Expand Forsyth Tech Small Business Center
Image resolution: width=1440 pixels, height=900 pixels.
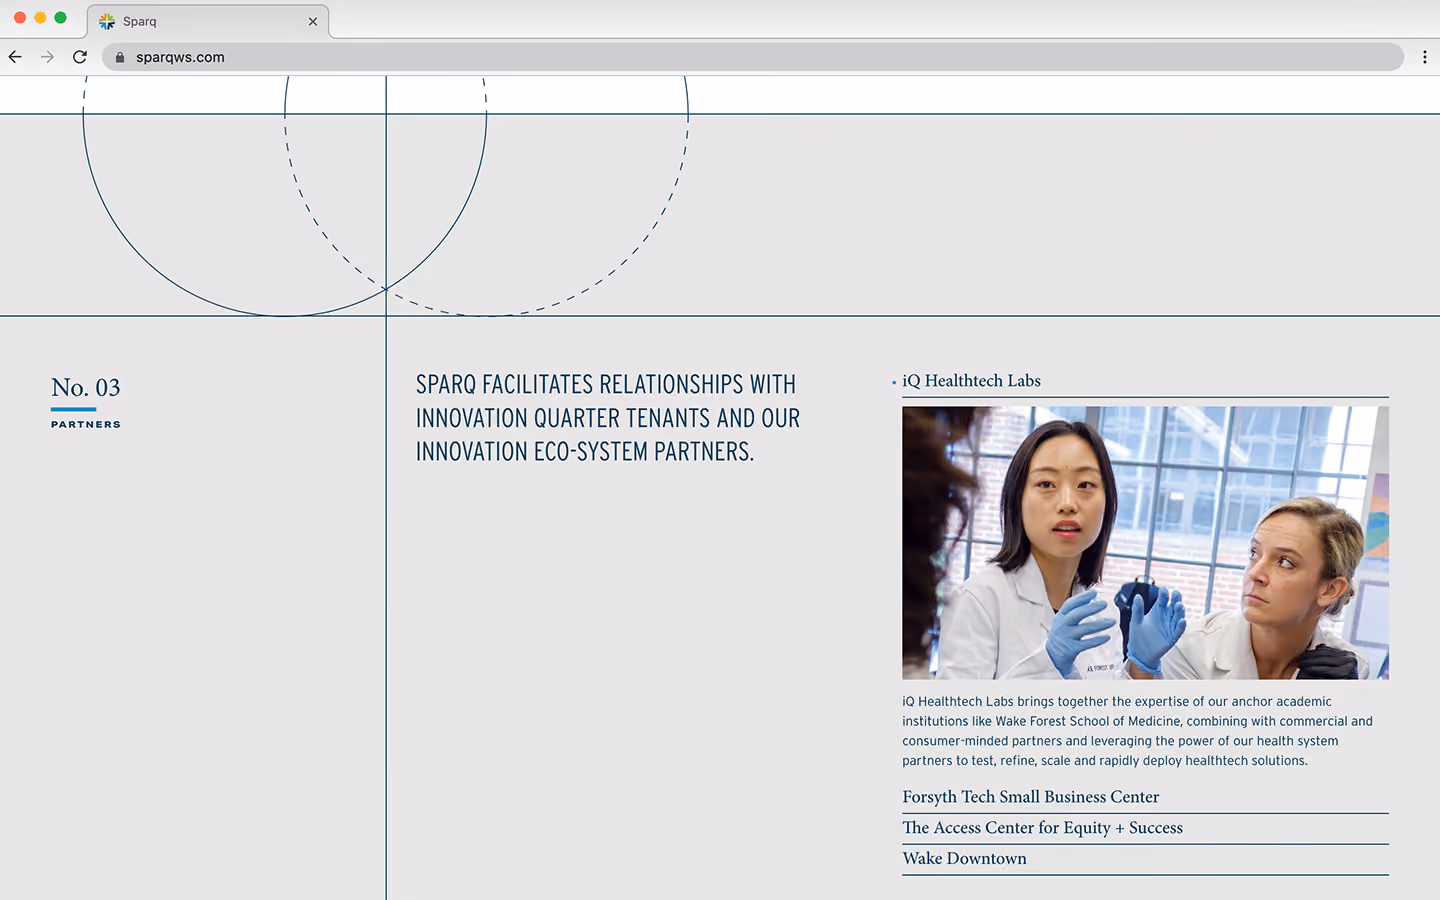tap(1145, 797)
